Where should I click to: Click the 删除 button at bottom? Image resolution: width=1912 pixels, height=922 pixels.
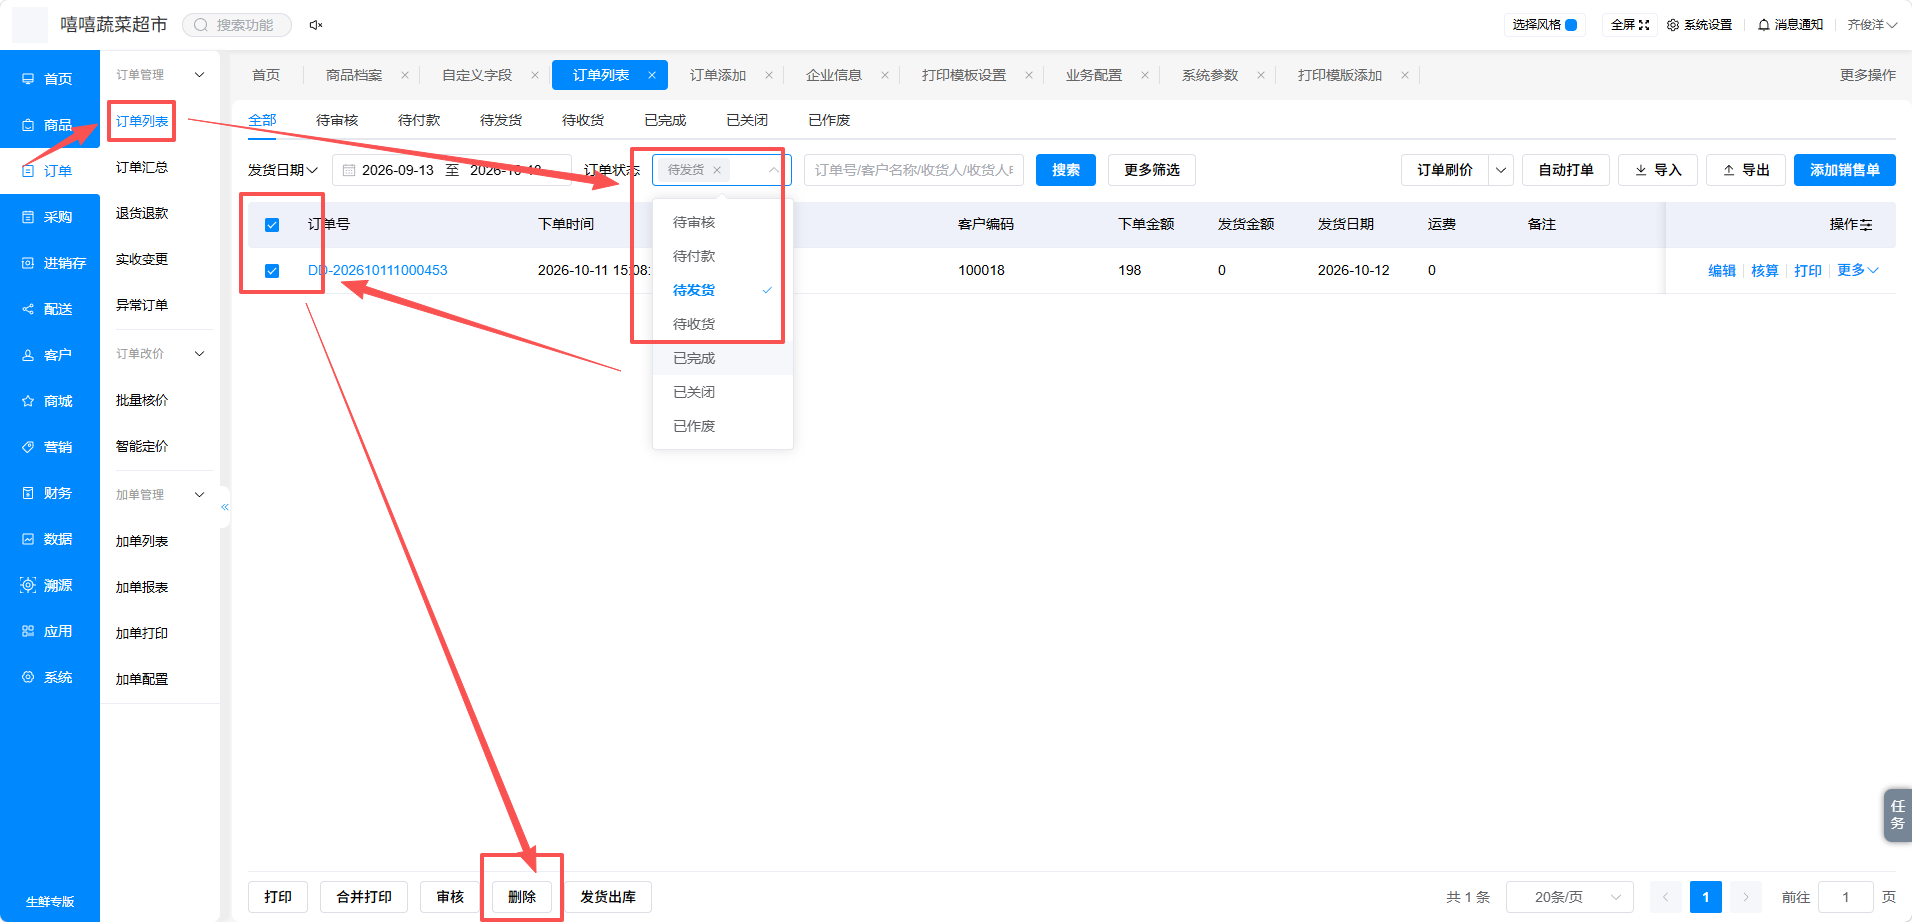point(522,897)
